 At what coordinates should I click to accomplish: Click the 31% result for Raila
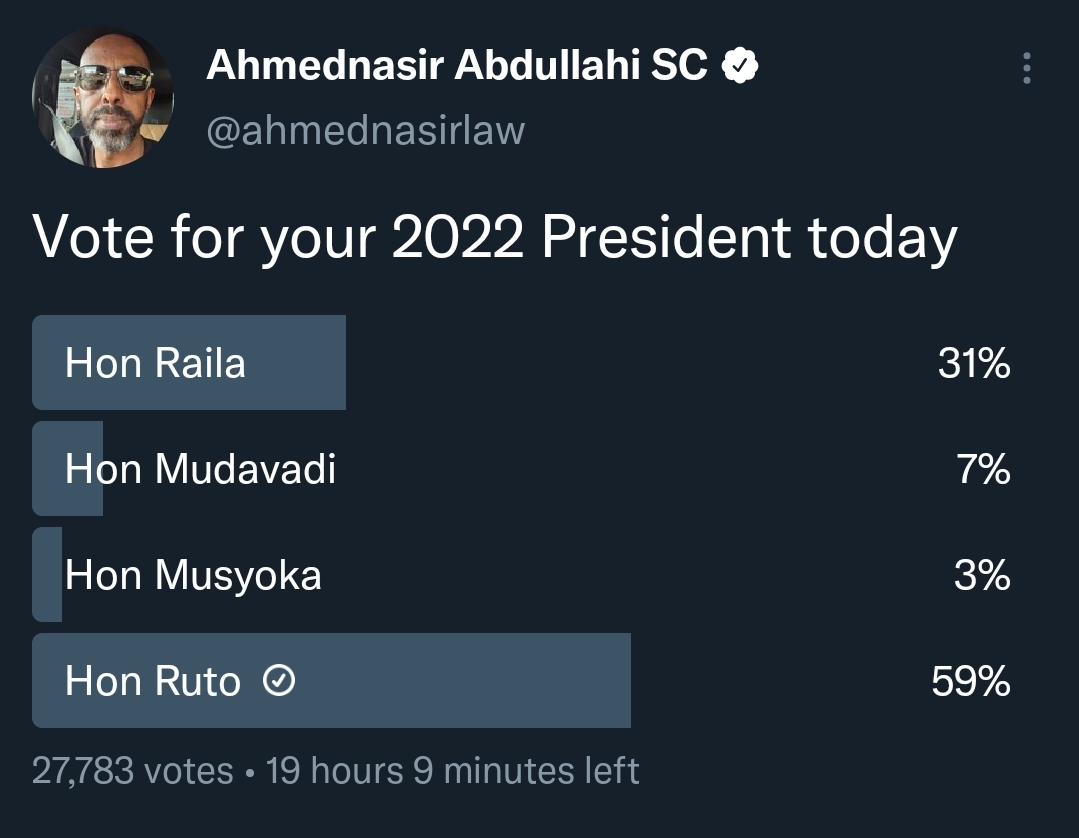tap(973, 364)
